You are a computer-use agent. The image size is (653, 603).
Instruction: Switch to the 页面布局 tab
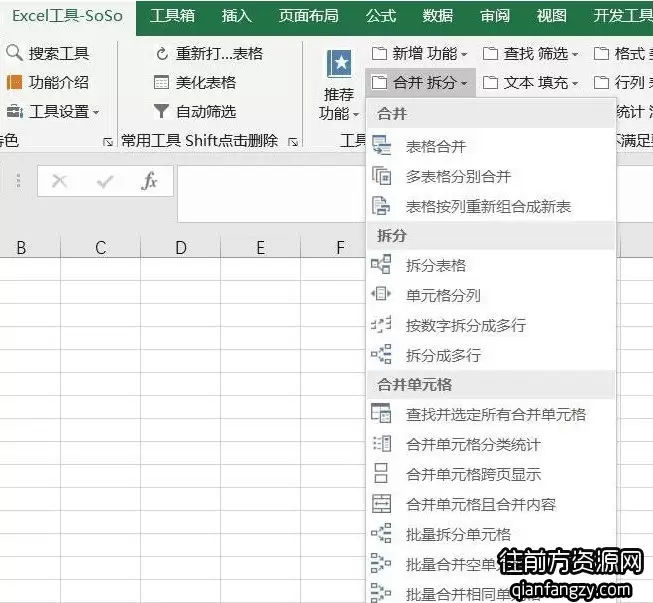pos(309,16)
